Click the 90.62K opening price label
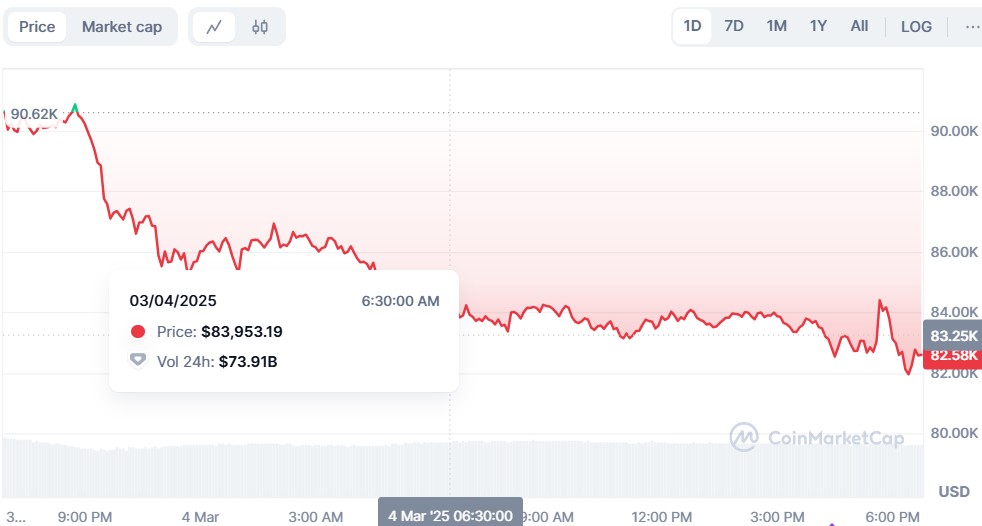 pos(35,114)
